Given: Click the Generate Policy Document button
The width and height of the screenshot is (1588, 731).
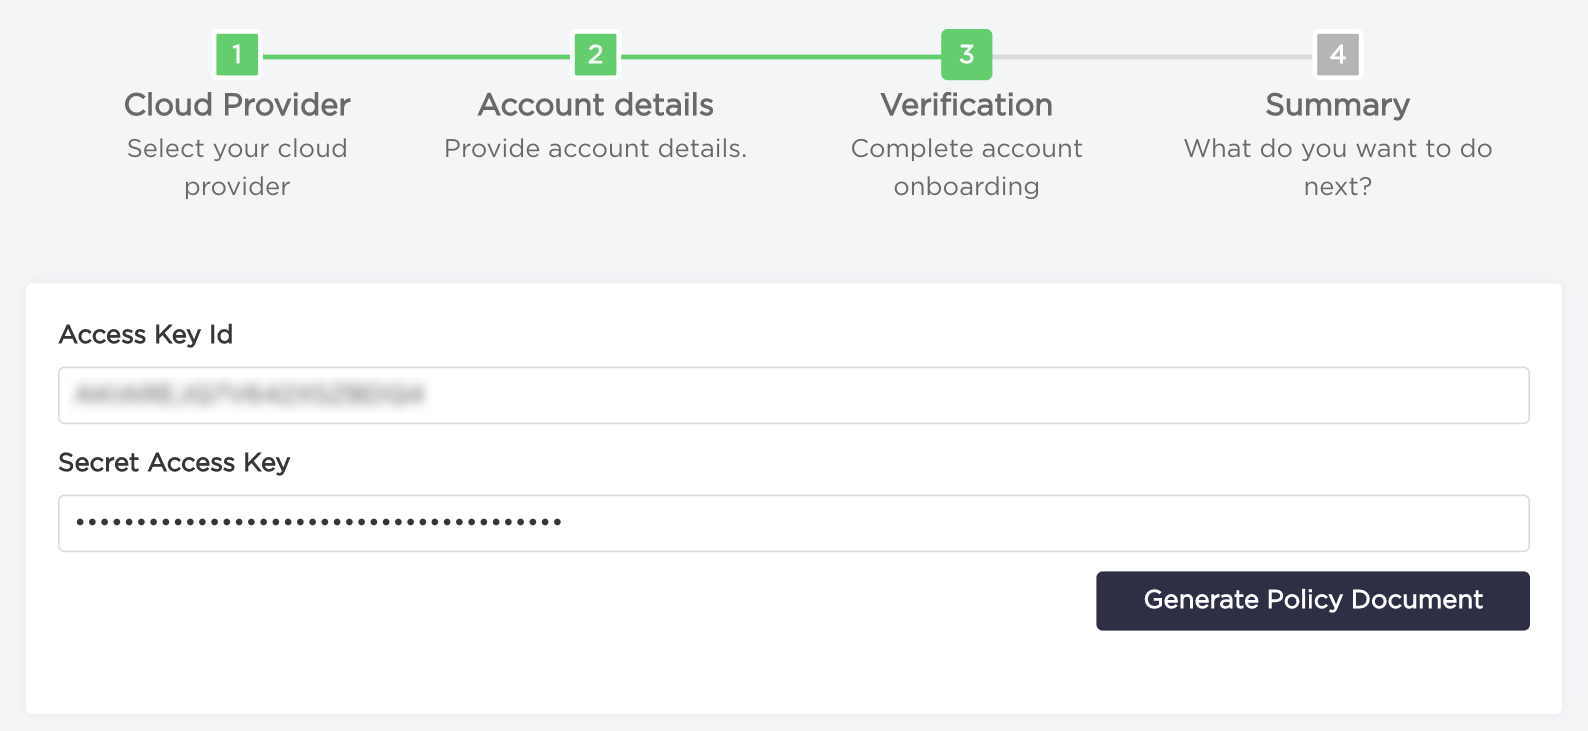Looking at the screenshot, I should tap(1312, 600).
